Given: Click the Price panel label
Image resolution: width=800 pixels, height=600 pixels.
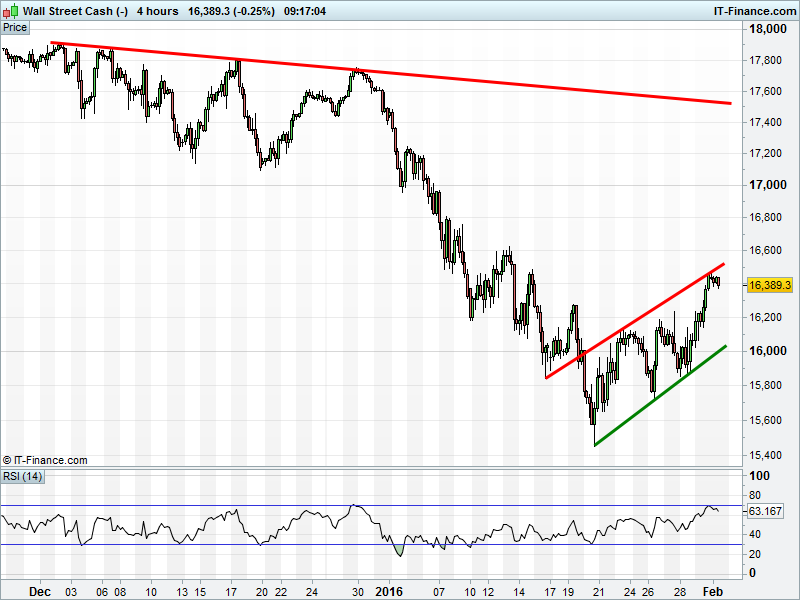Looking at the screenshot, I should click(x=15, y=27).
